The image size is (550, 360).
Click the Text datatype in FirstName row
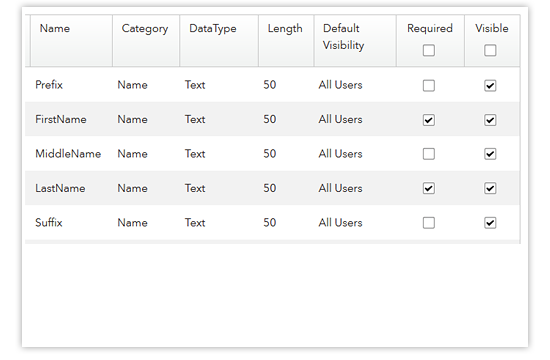(195, 119)
